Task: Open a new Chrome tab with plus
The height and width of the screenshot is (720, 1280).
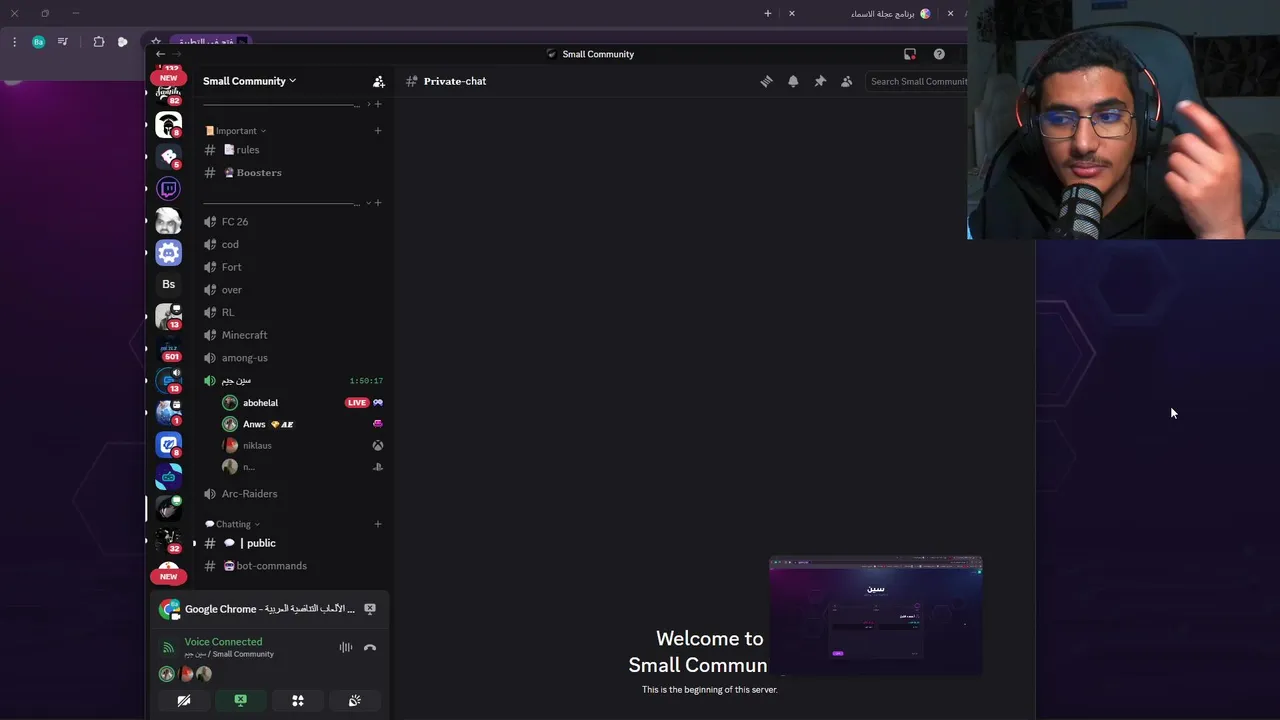Action: point(768,13)
